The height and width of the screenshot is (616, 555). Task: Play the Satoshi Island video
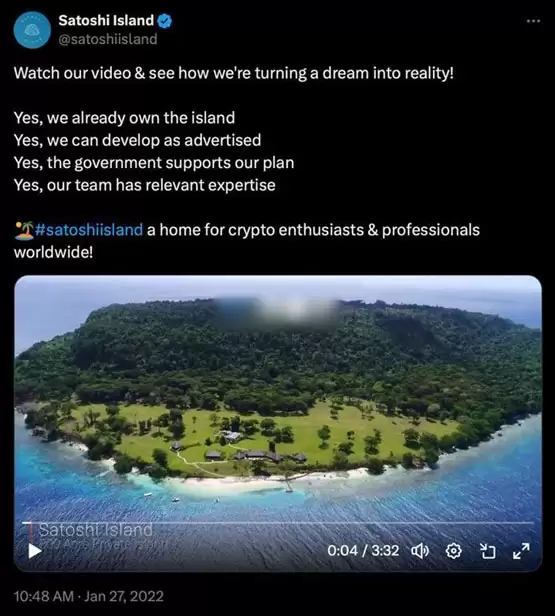click(35, 551)
